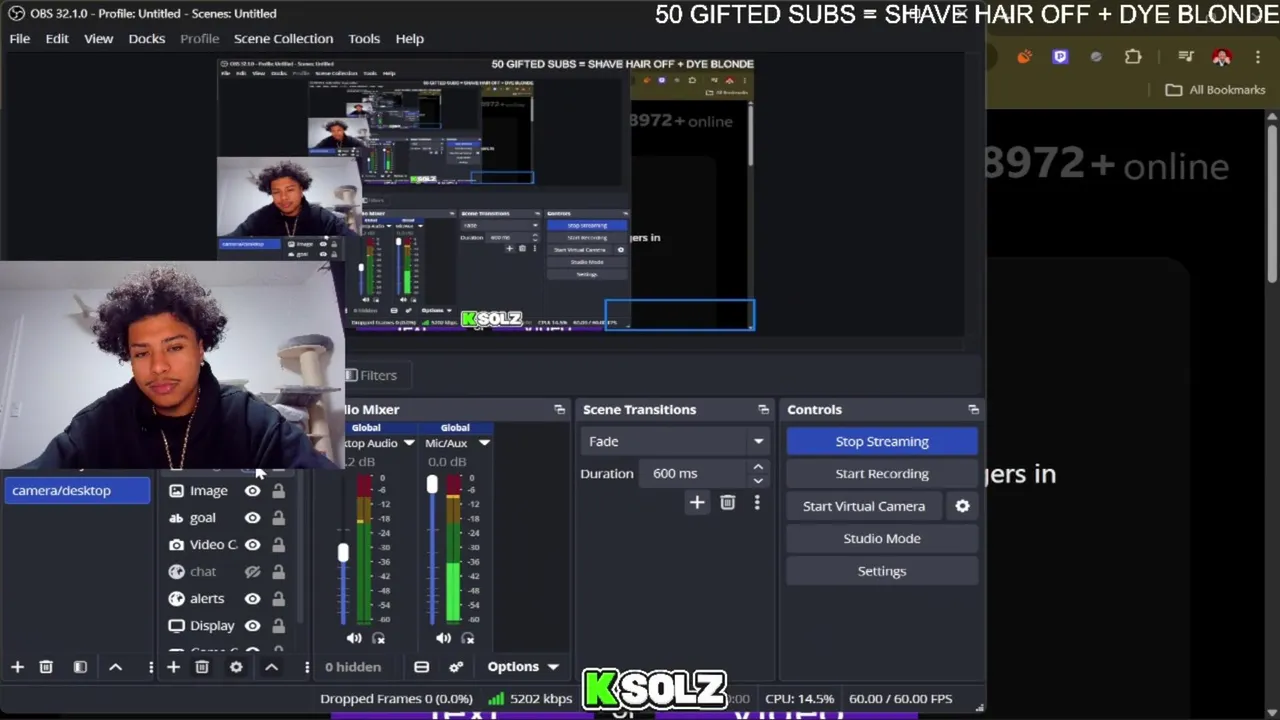1280x720 pixels.
Task: Open the Docks menu
Action: (x=146, y=39)
